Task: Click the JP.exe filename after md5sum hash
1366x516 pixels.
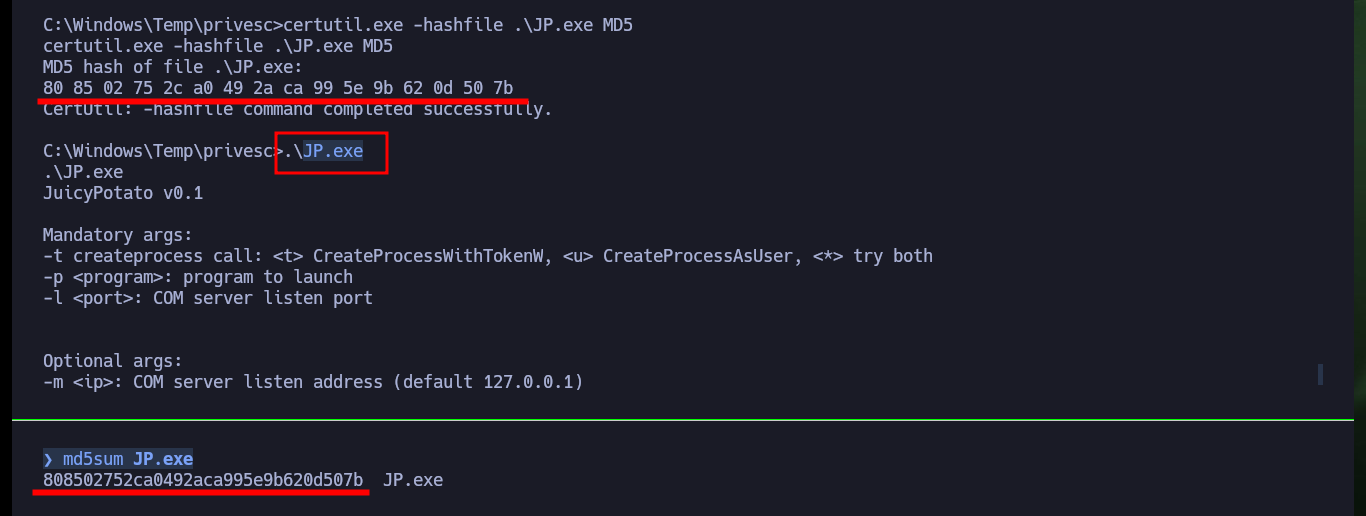Action: pyautogui.click(x=413, y=480)
